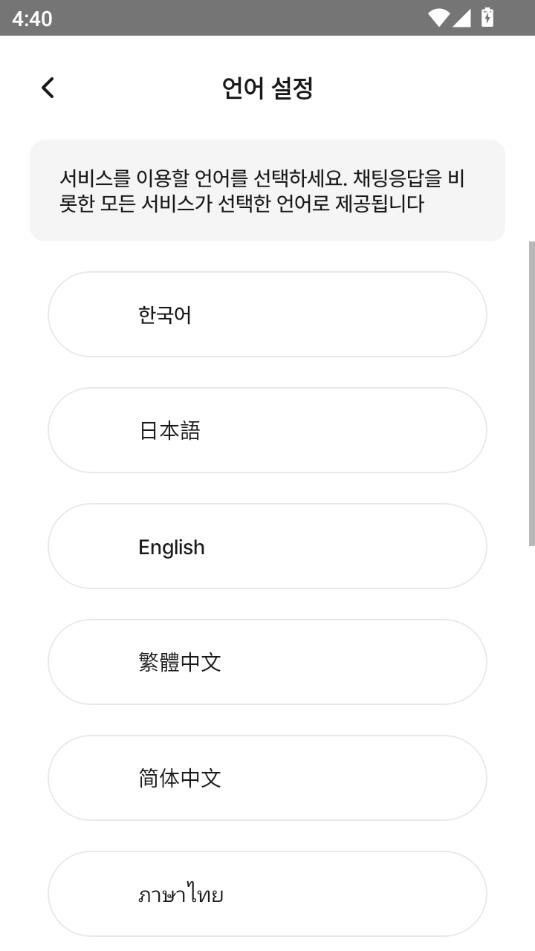Choose English as the service language
Image resolution: width=535 pixels, height=951 pixels.
(x=268, y=546)
